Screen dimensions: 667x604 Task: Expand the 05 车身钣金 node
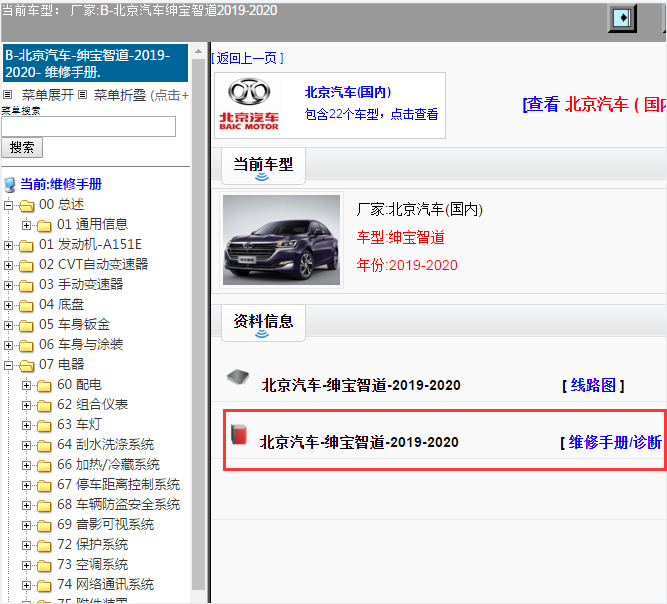pyautogui.click(x=8, y=325)
